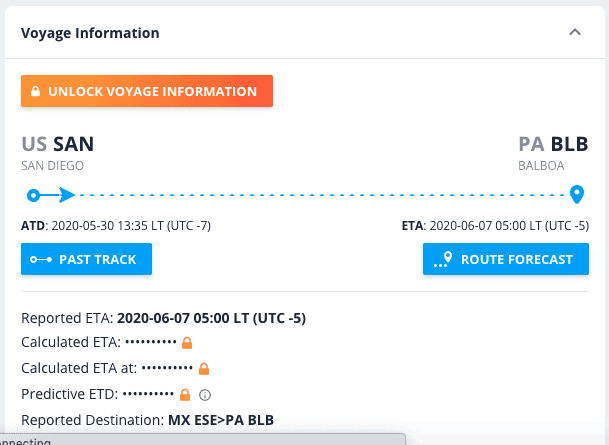Click the BALBOA port name
Viewport: 609px width, 445px height.
click(x=541, y=166)
